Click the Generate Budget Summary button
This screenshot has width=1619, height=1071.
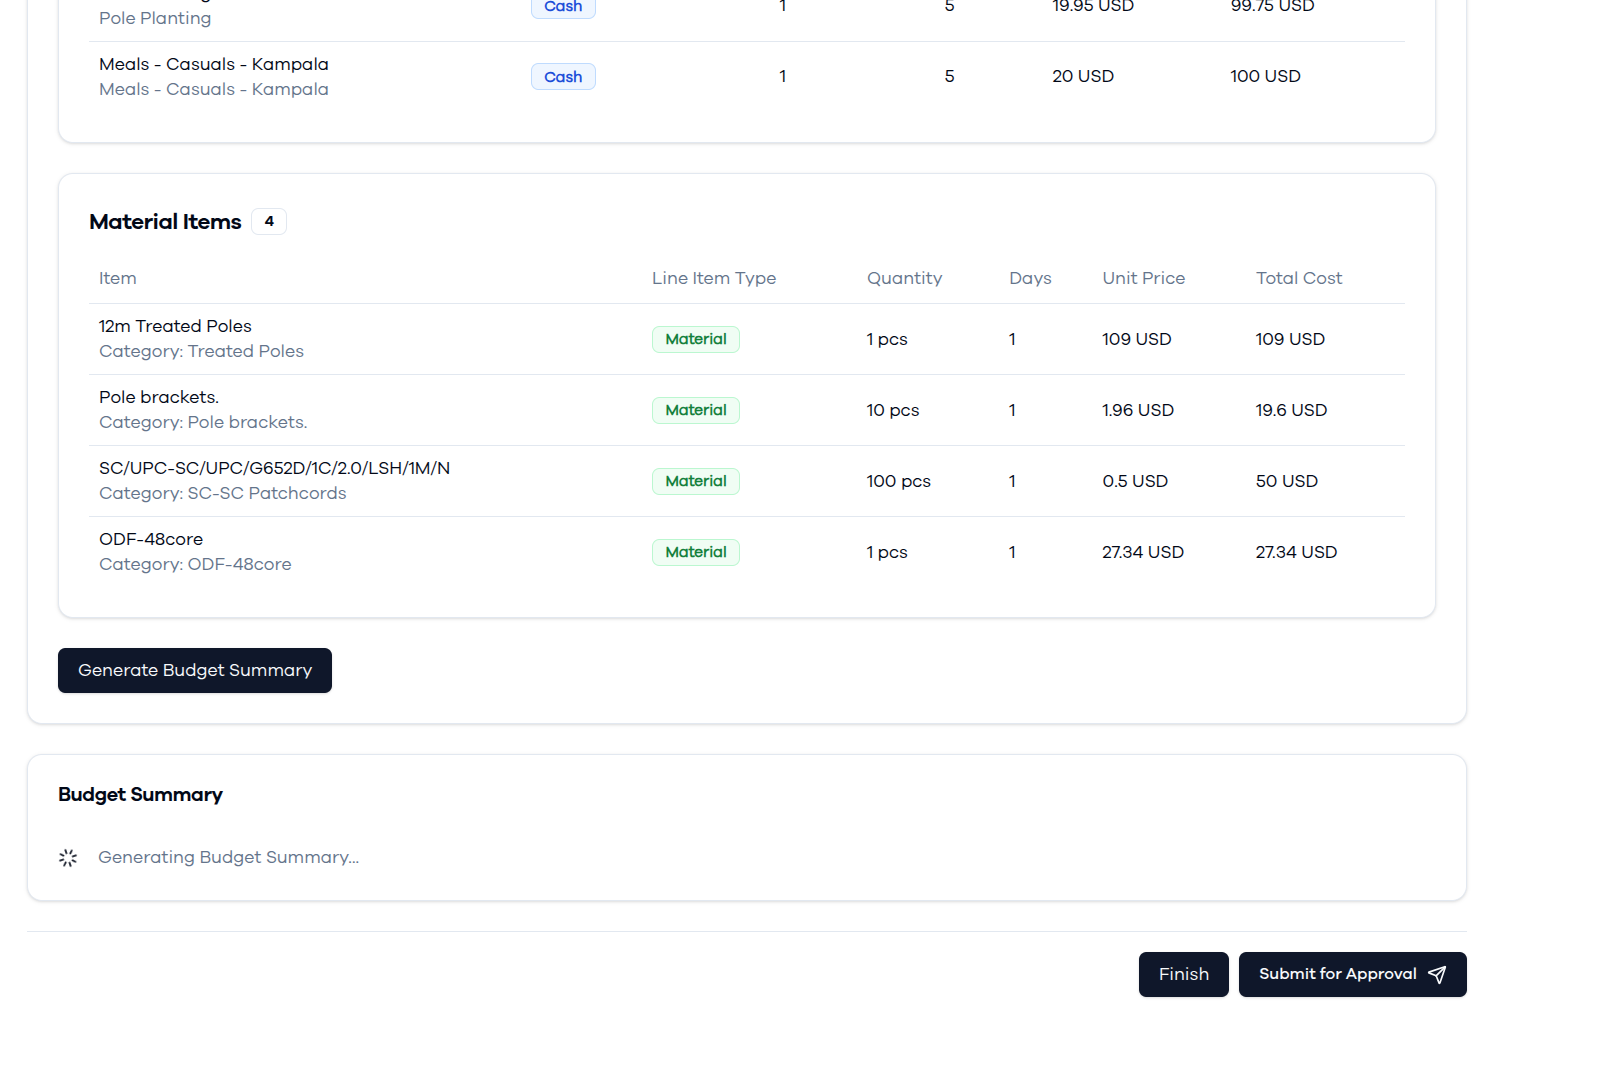coord(195,670)
